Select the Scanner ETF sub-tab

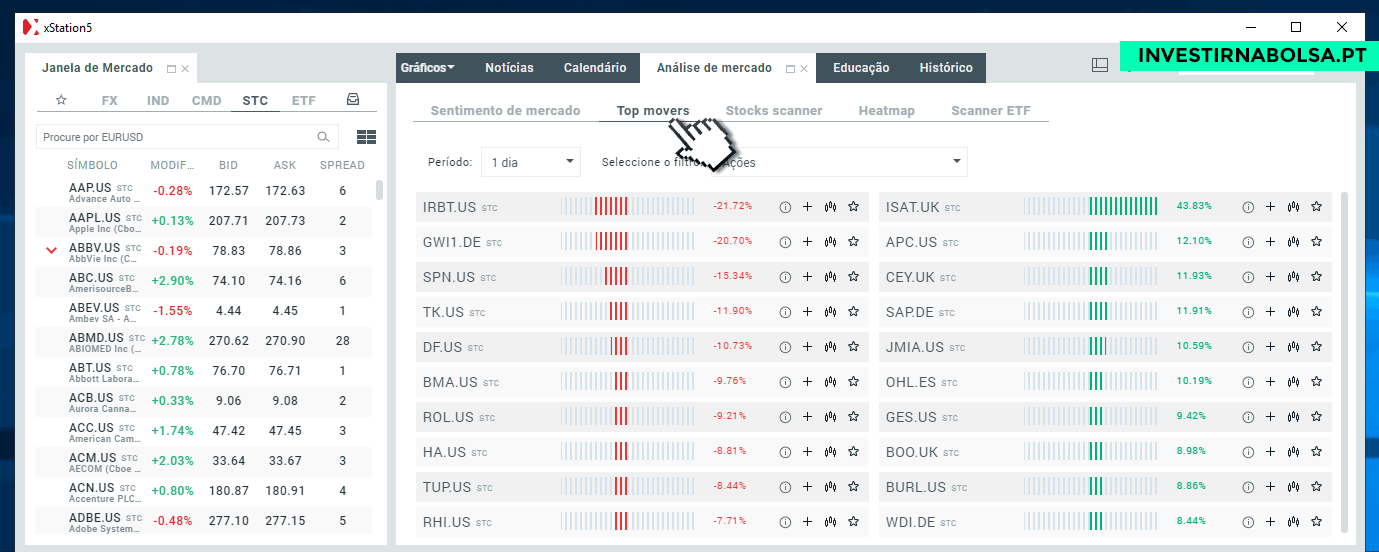[991, 111]
